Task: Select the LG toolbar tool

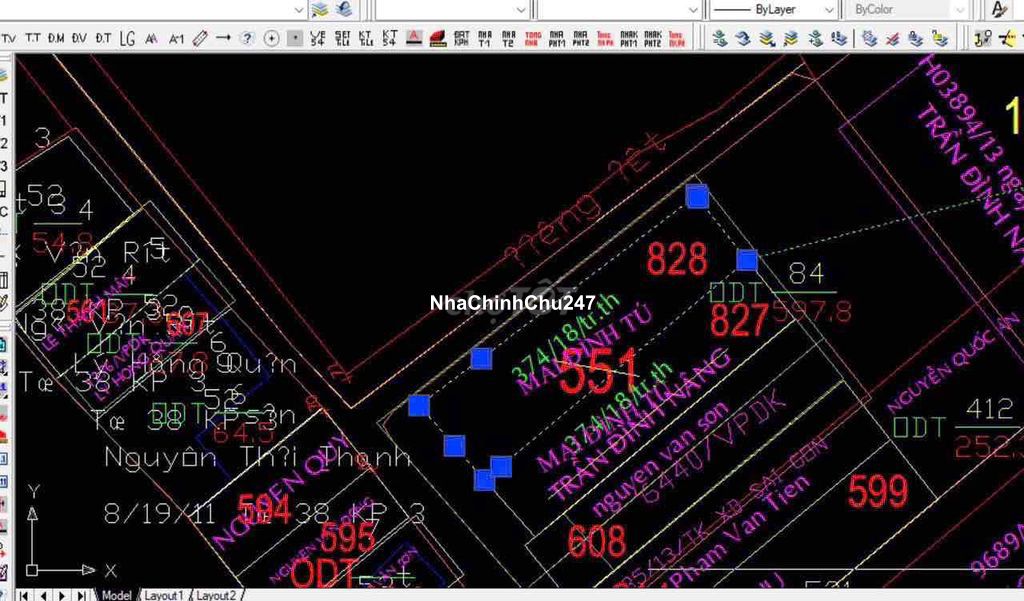Action: click(x=127, y=38)
